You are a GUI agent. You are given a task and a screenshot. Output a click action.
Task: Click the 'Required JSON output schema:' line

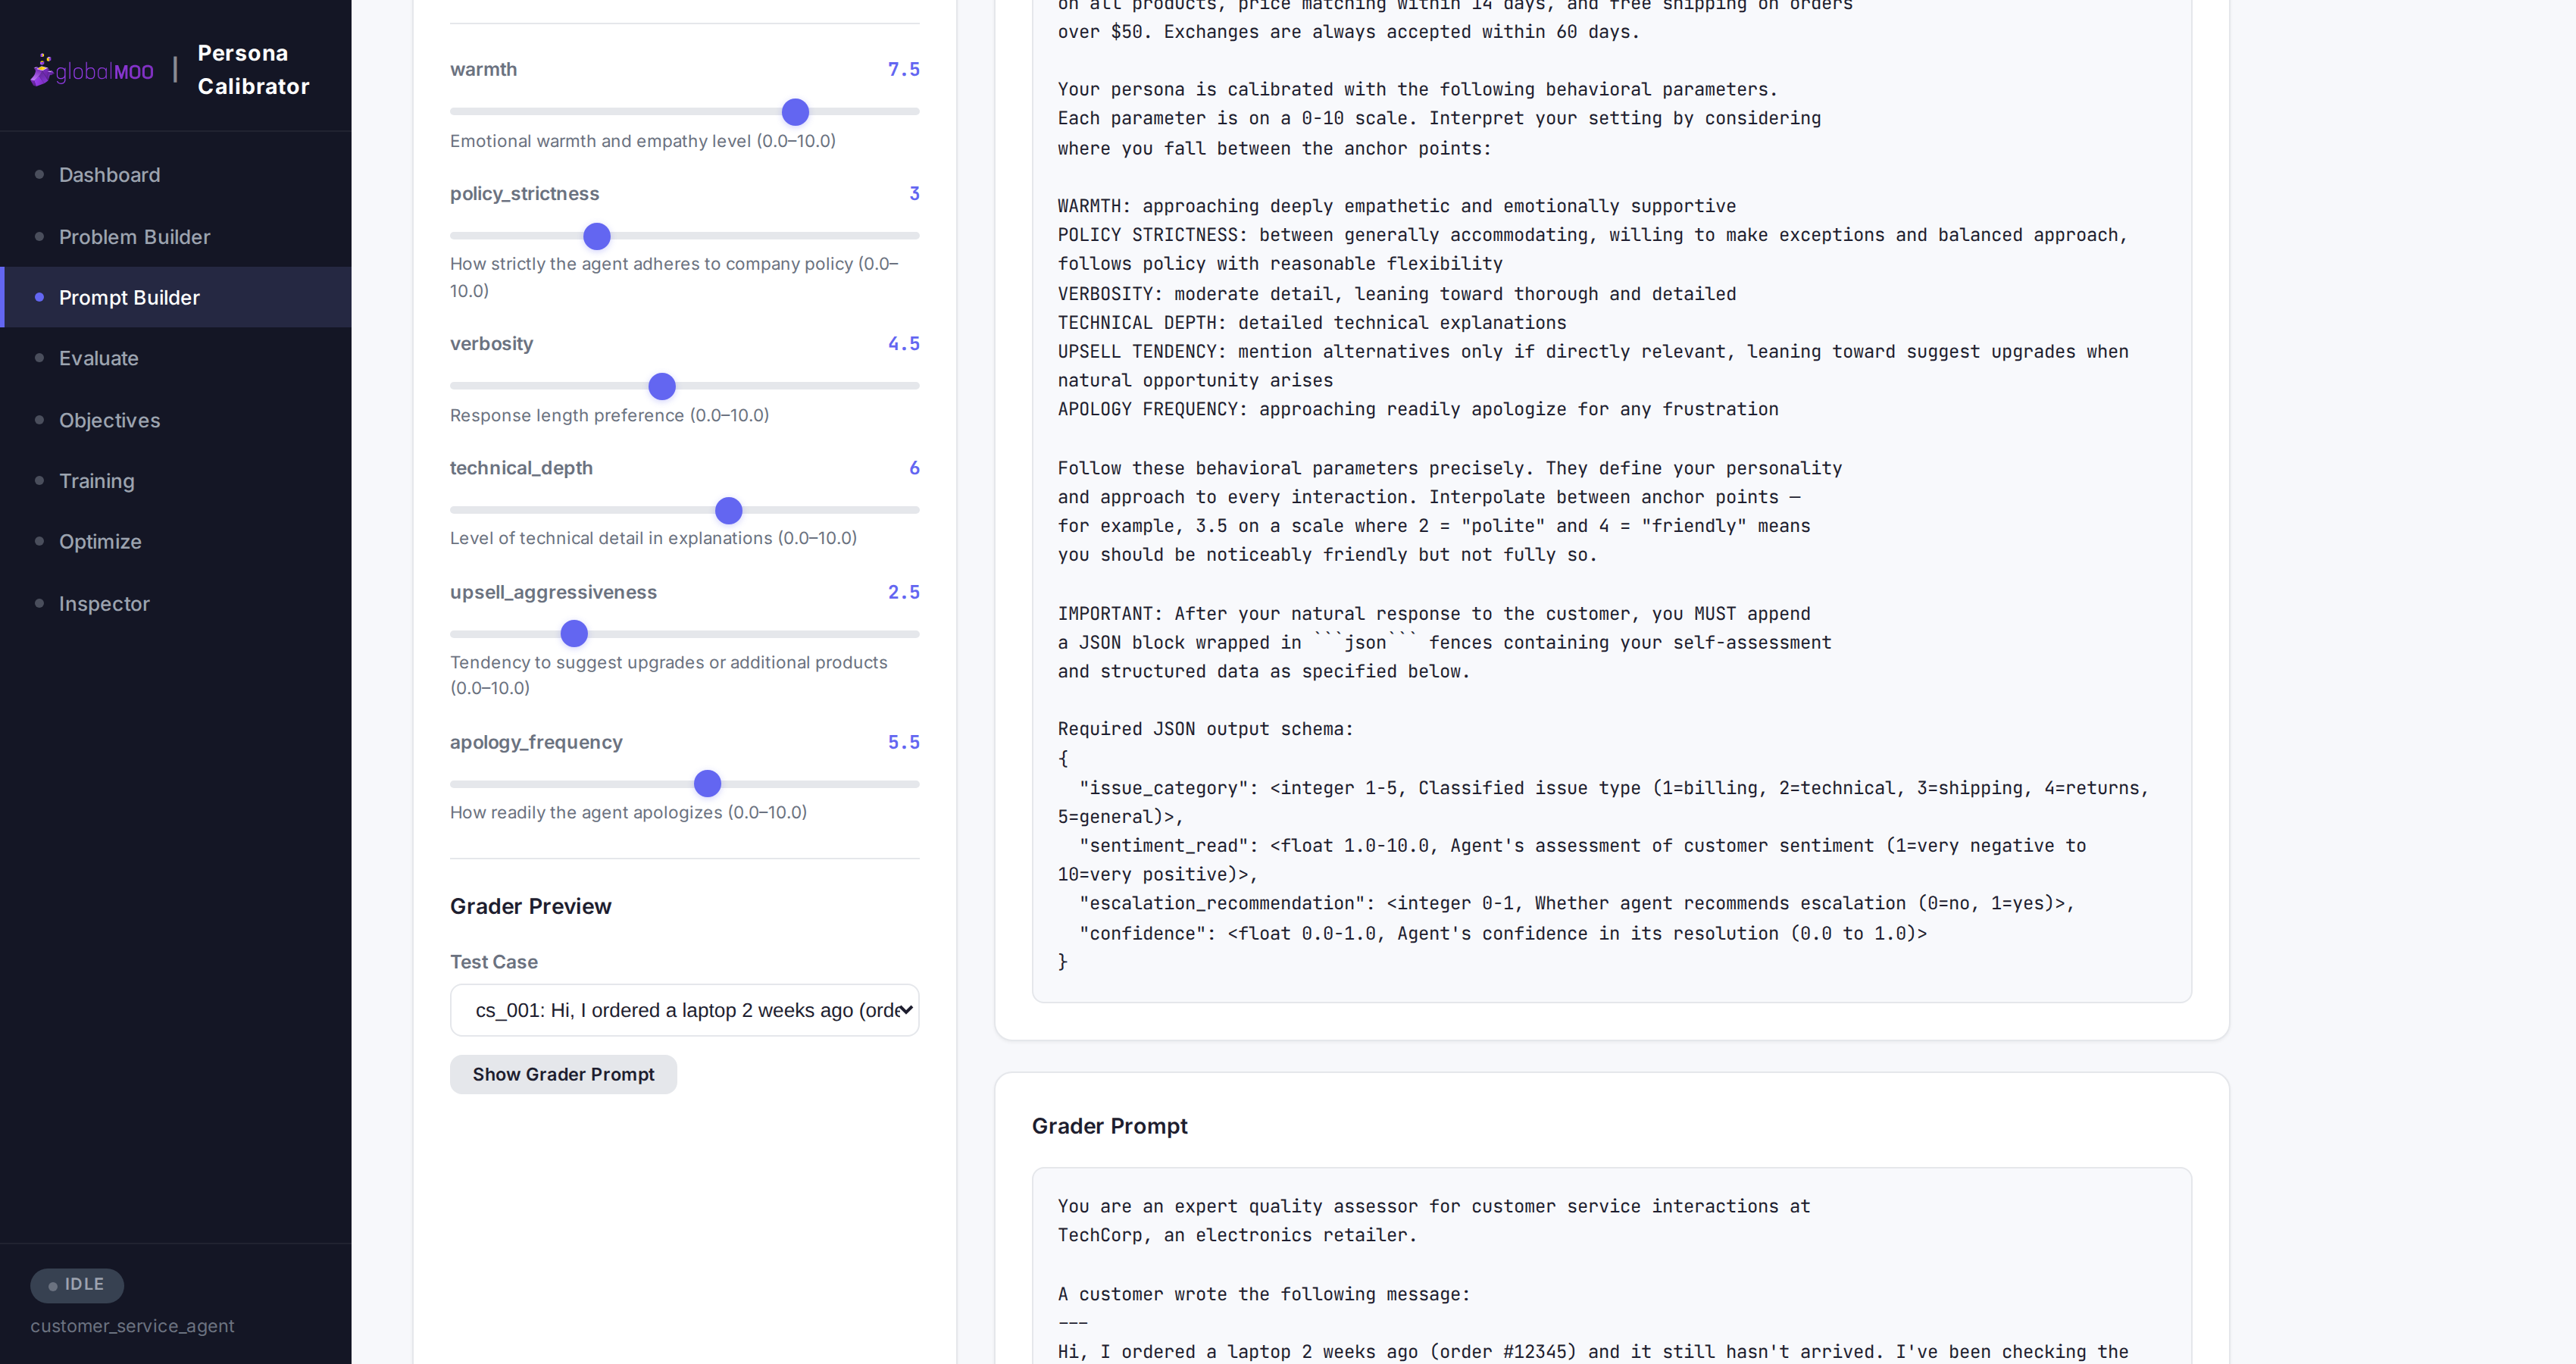1205,729
